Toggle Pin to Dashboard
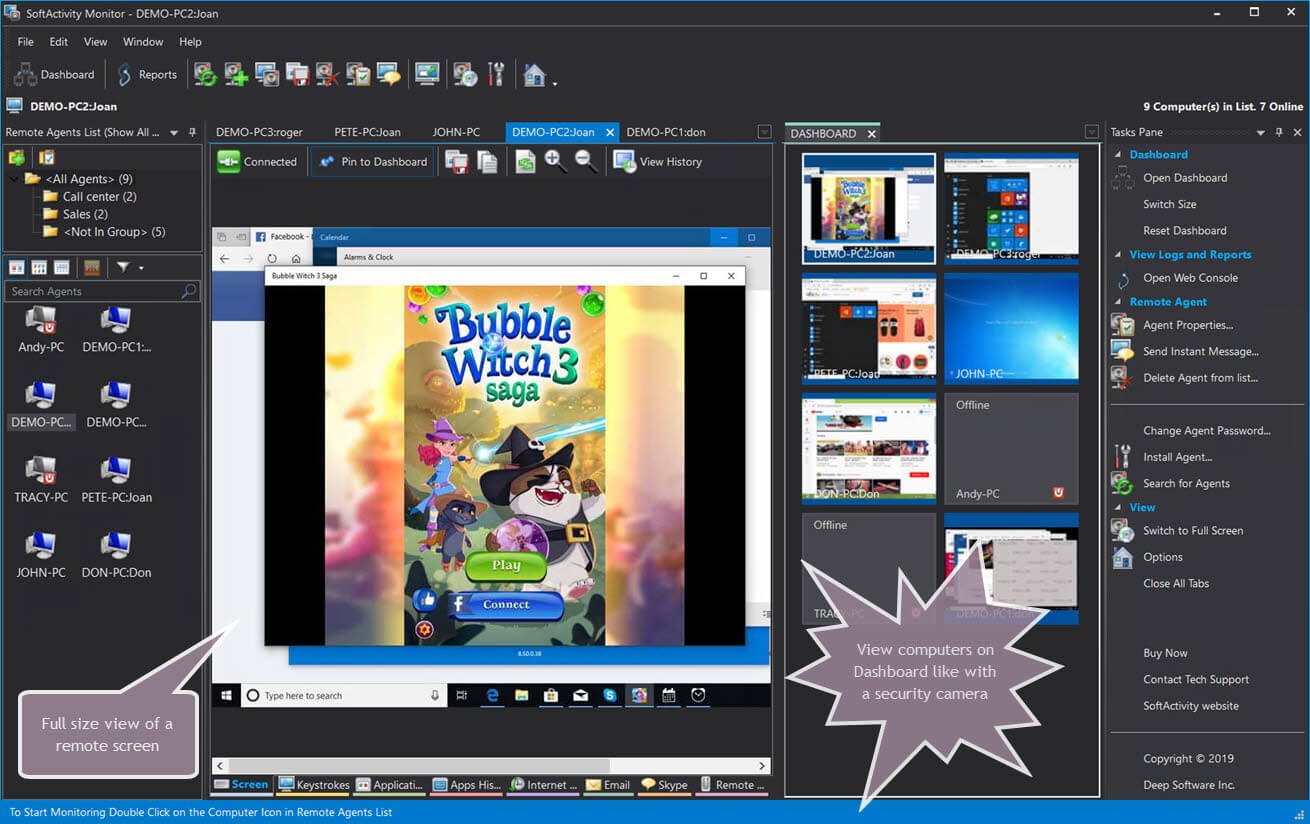 click(x=372, y=161)
